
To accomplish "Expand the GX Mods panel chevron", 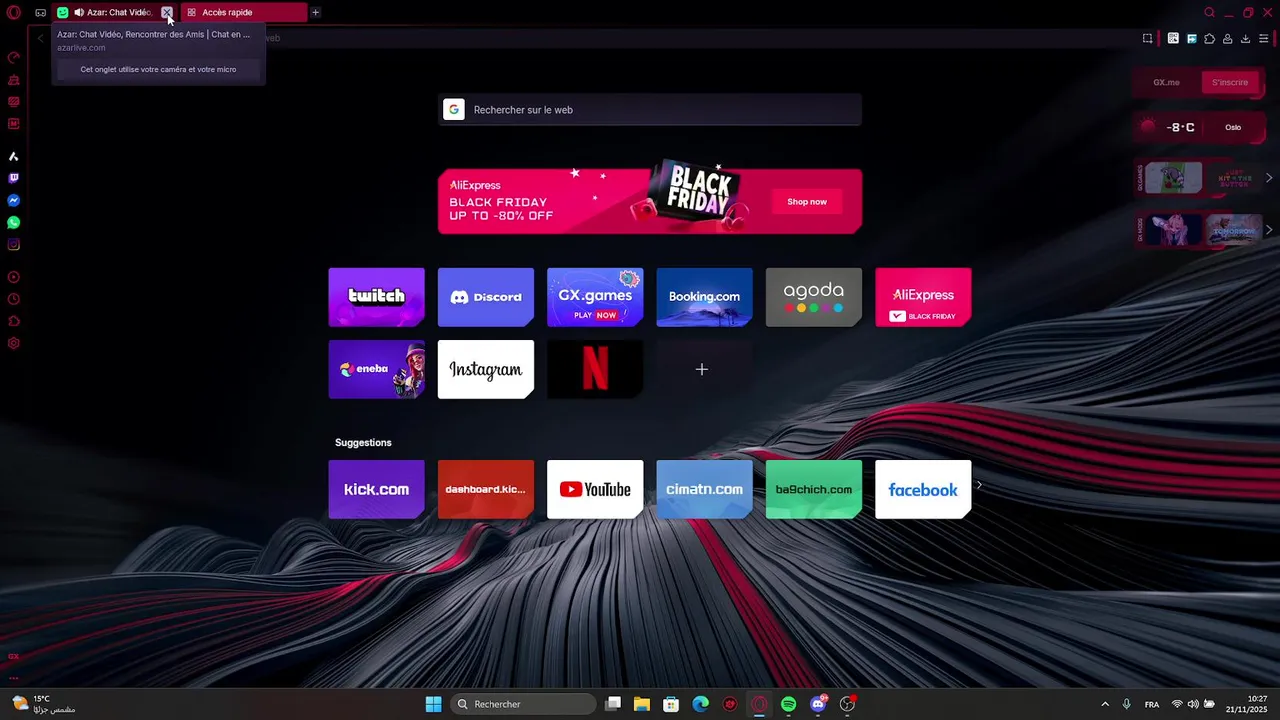I will (x=1269, y=230).
